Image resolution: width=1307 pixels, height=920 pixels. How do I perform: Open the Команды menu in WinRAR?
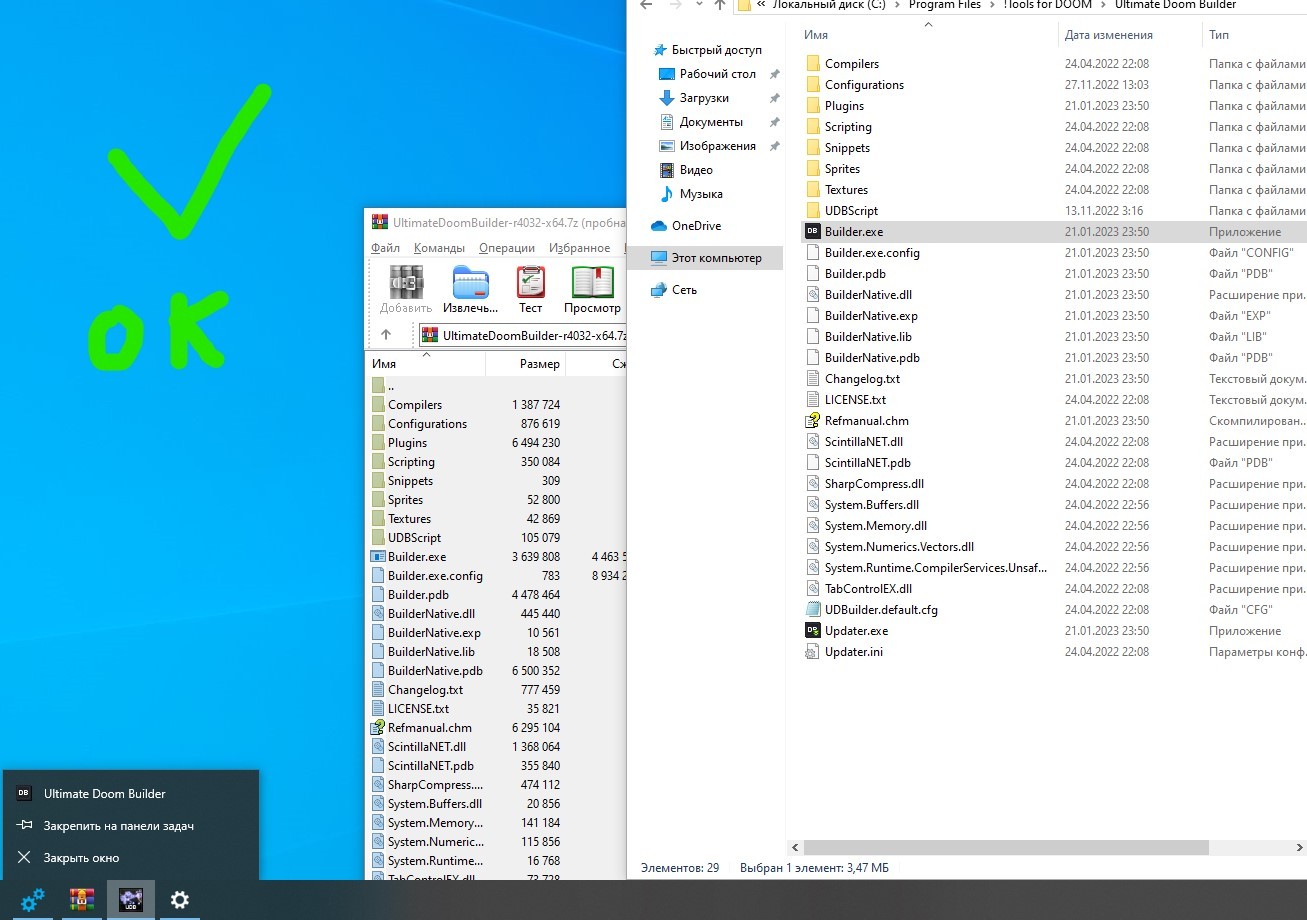click(x=439, y=248)
